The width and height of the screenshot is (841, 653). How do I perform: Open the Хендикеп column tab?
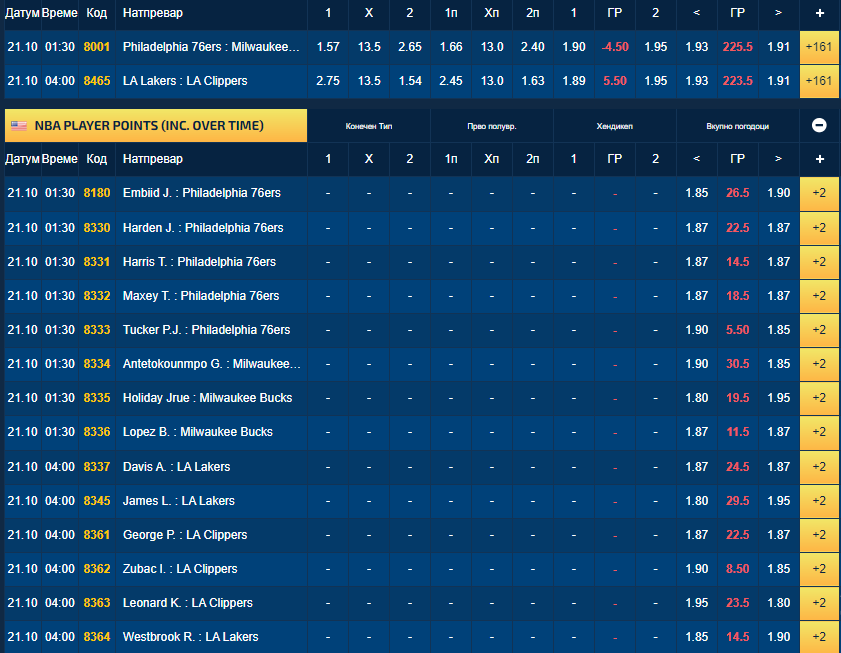(x=614, y=126)
